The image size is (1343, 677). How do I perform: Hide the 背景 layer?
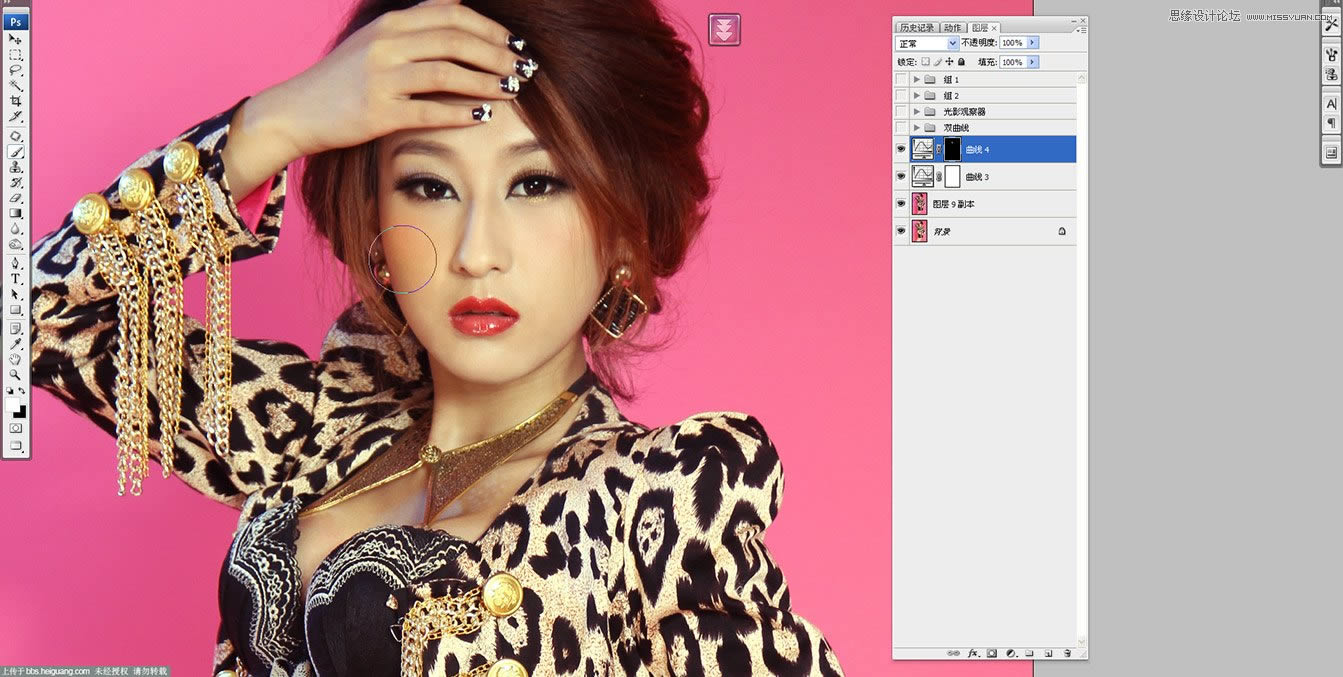[x=902, y=231]
